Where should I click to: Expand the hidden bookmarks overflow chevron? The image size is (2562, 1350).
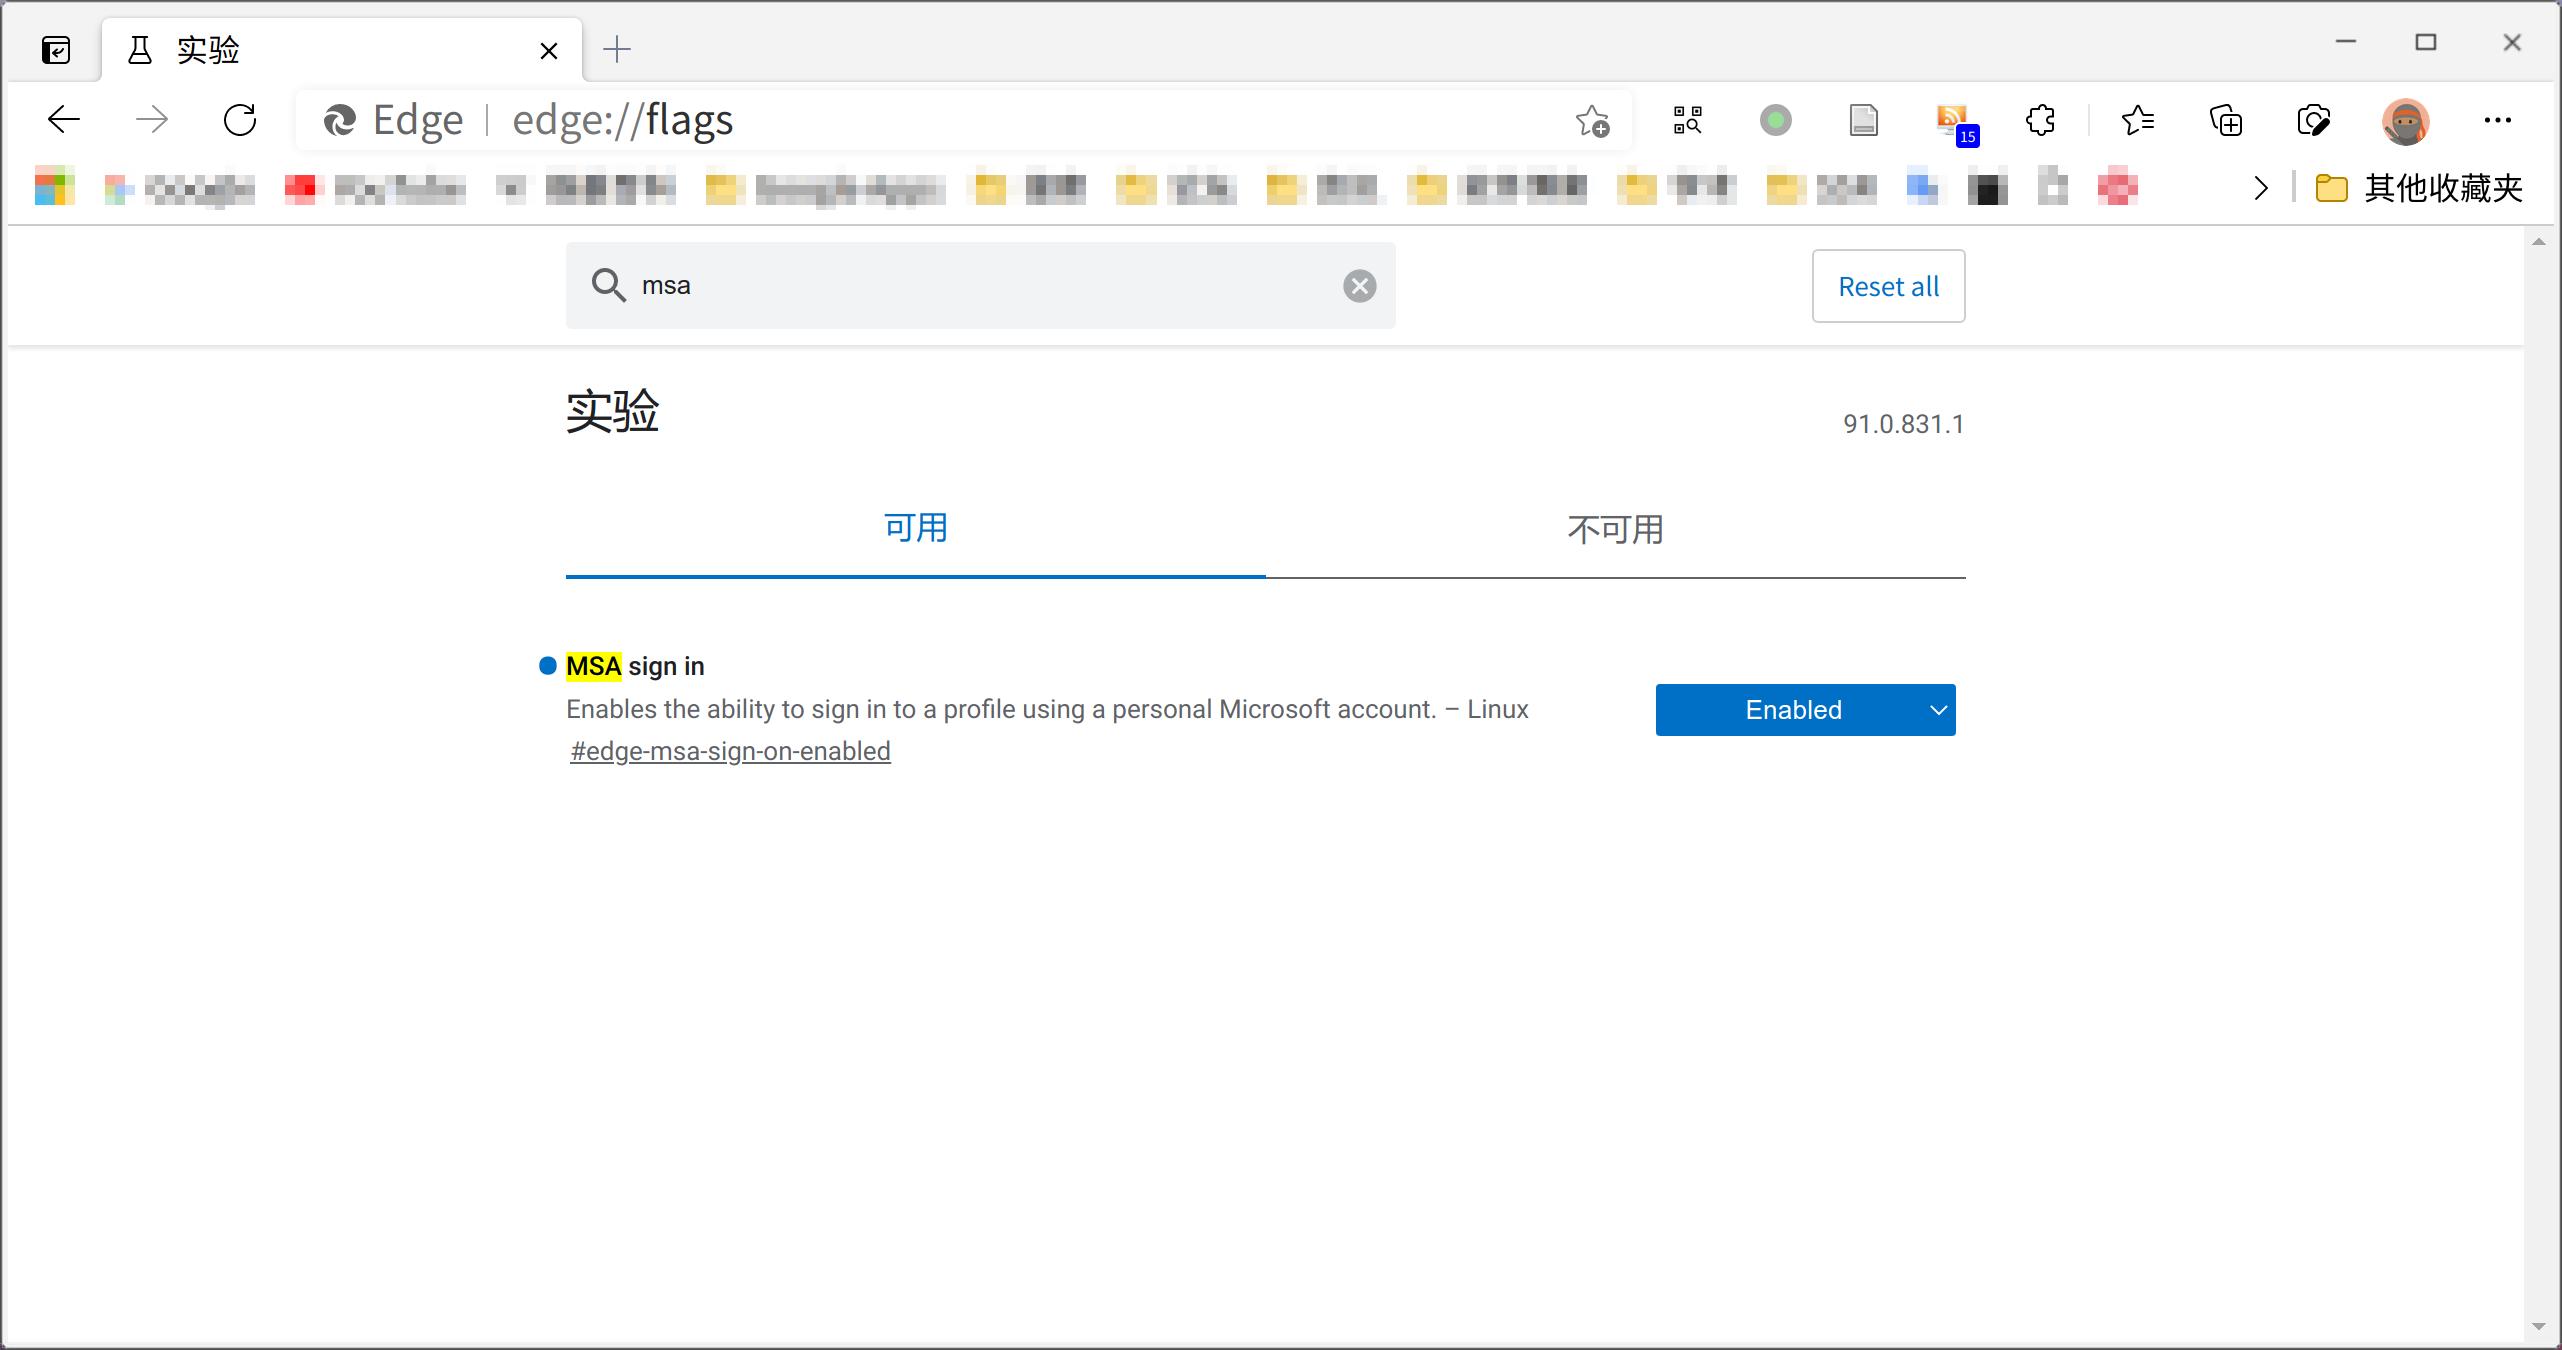pos(2261,188)
